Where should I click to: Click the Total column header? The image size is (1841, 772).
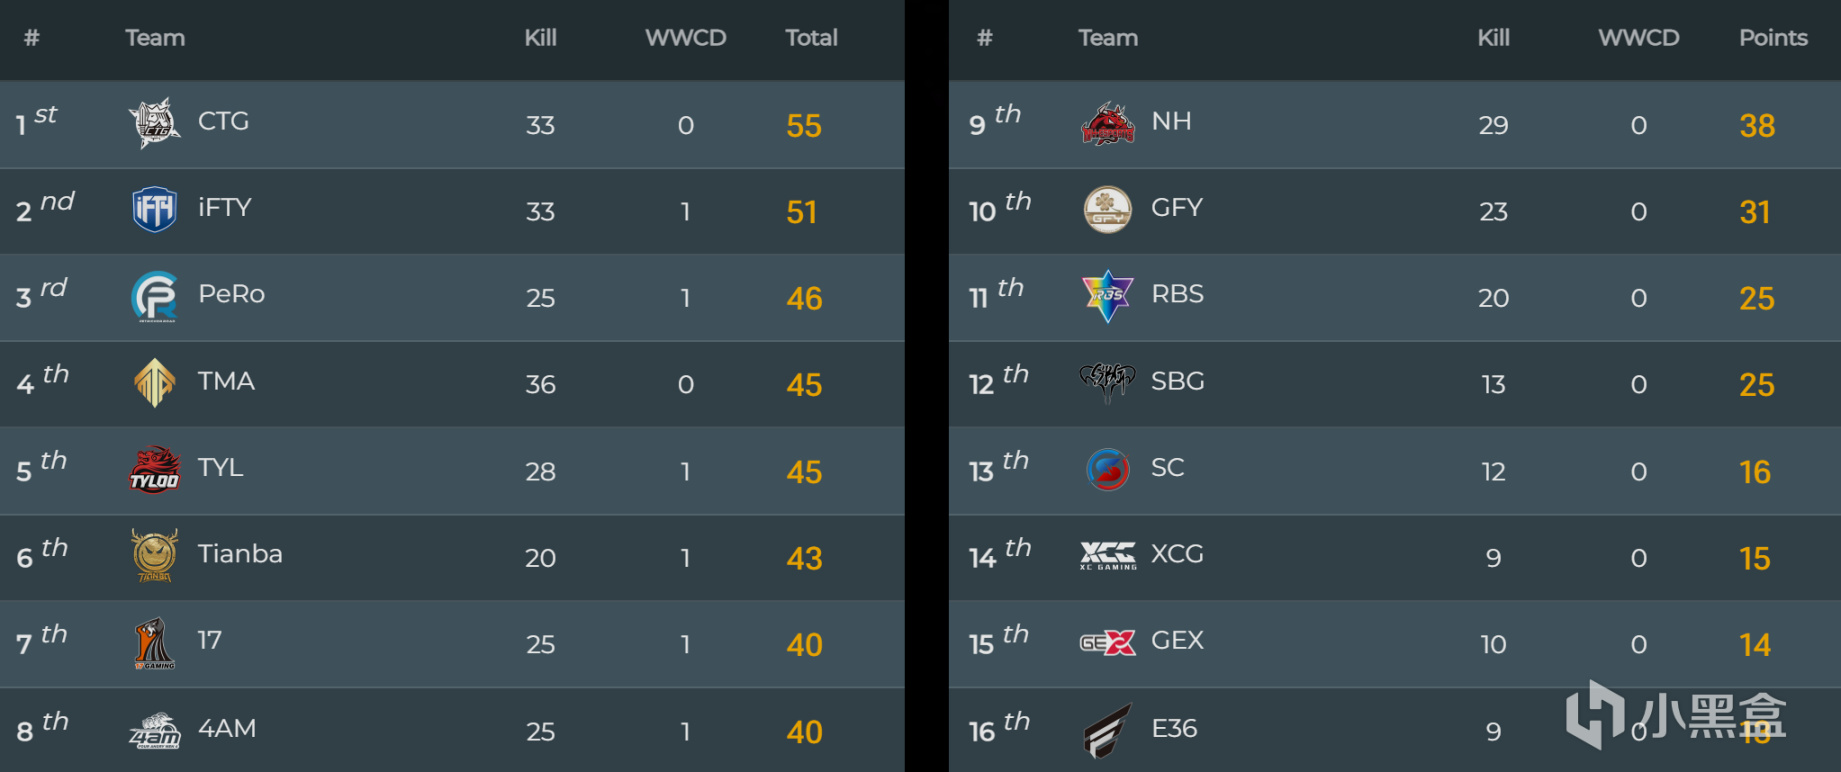click(x=811, y=38)
